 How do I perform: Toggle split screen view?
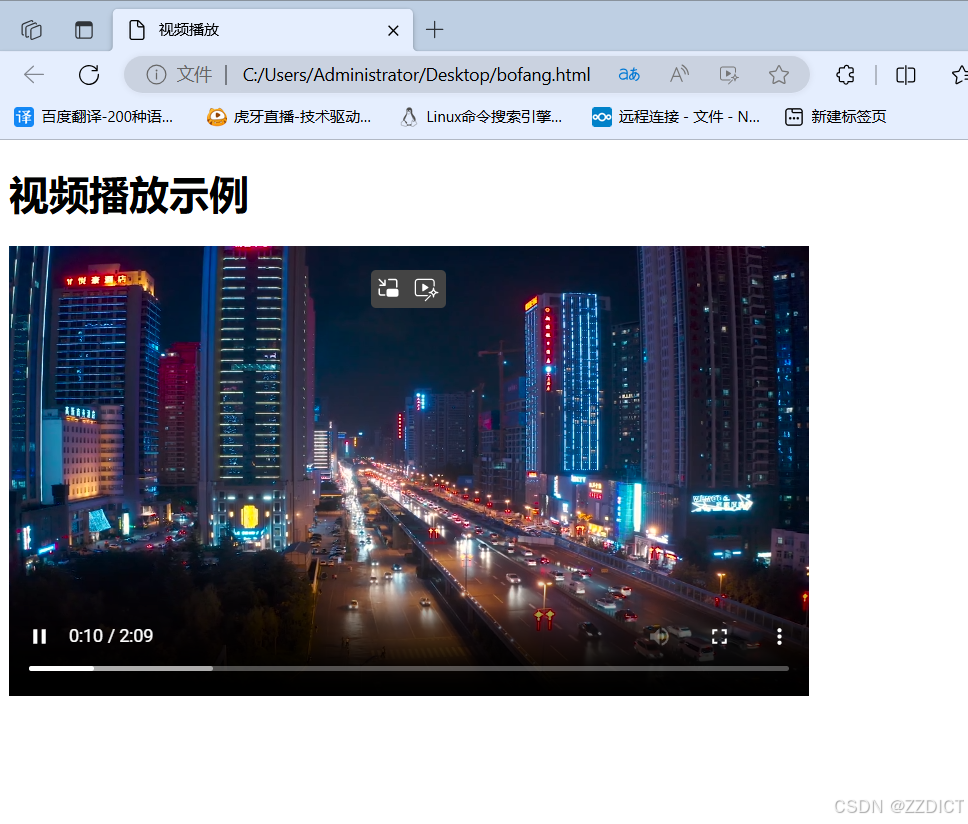point(906,75)
